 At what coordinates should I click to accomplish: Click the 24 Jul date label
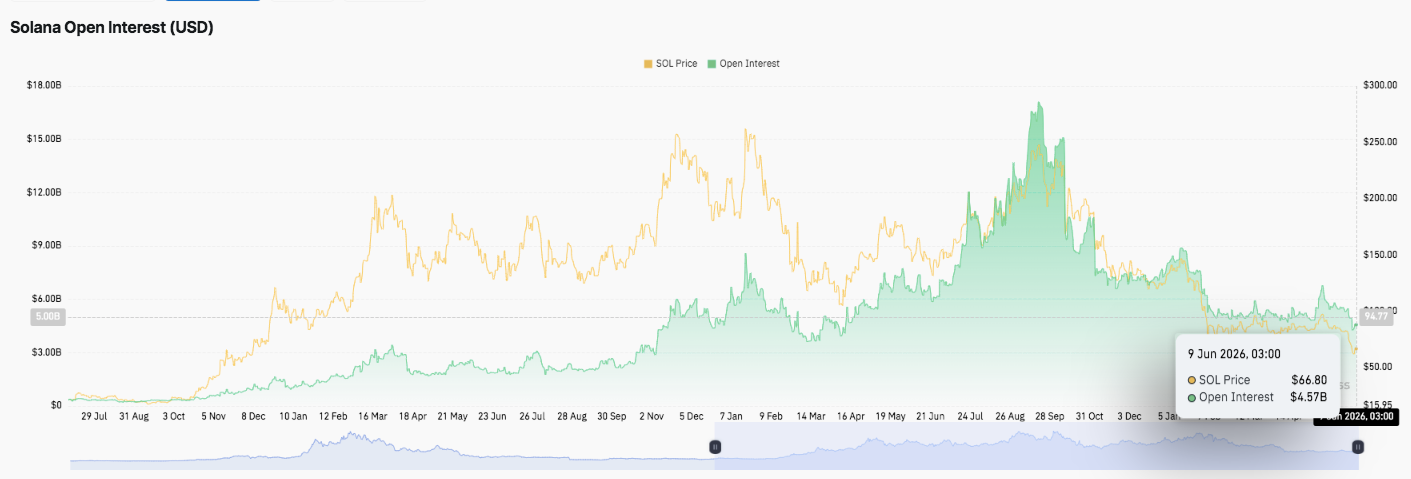coord(970,415)
